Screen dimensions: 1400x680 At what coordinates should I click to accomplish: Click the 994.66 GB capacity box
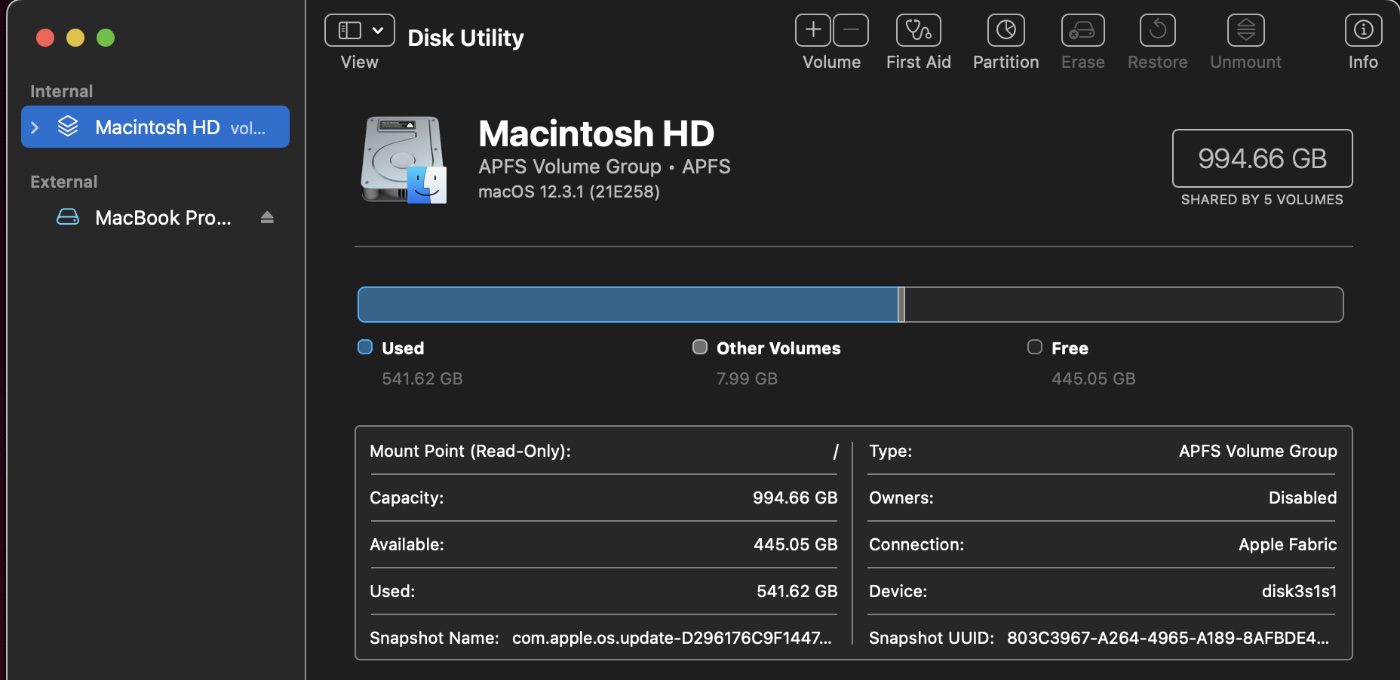(x=1262, y=158)
